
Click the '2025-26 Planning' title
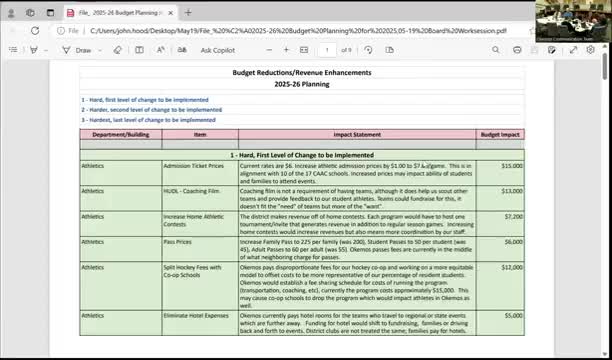tap(302, 84)
